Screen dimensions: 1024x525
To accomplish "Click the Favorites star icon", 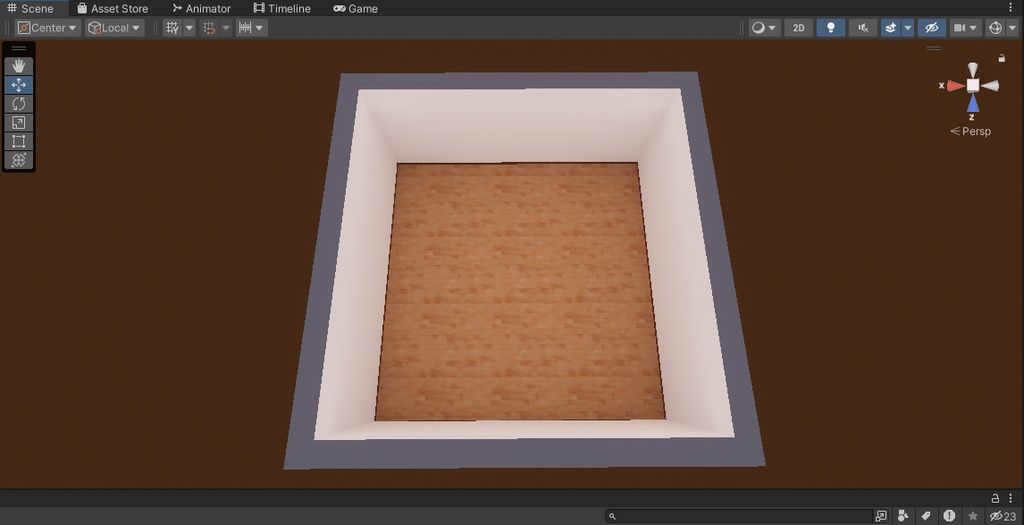I will (972, 516).
